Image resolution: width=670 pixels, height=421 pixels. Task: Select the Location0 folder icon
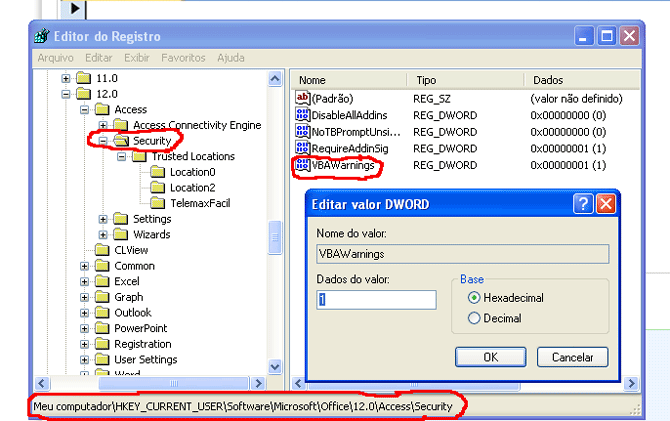158,172
